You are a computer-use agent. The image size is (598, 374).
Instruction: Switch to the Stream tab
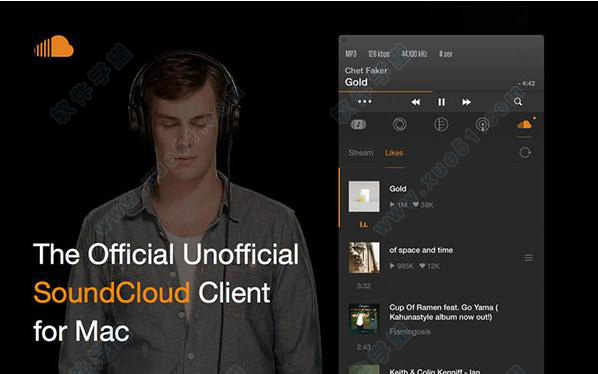[360, 152]
